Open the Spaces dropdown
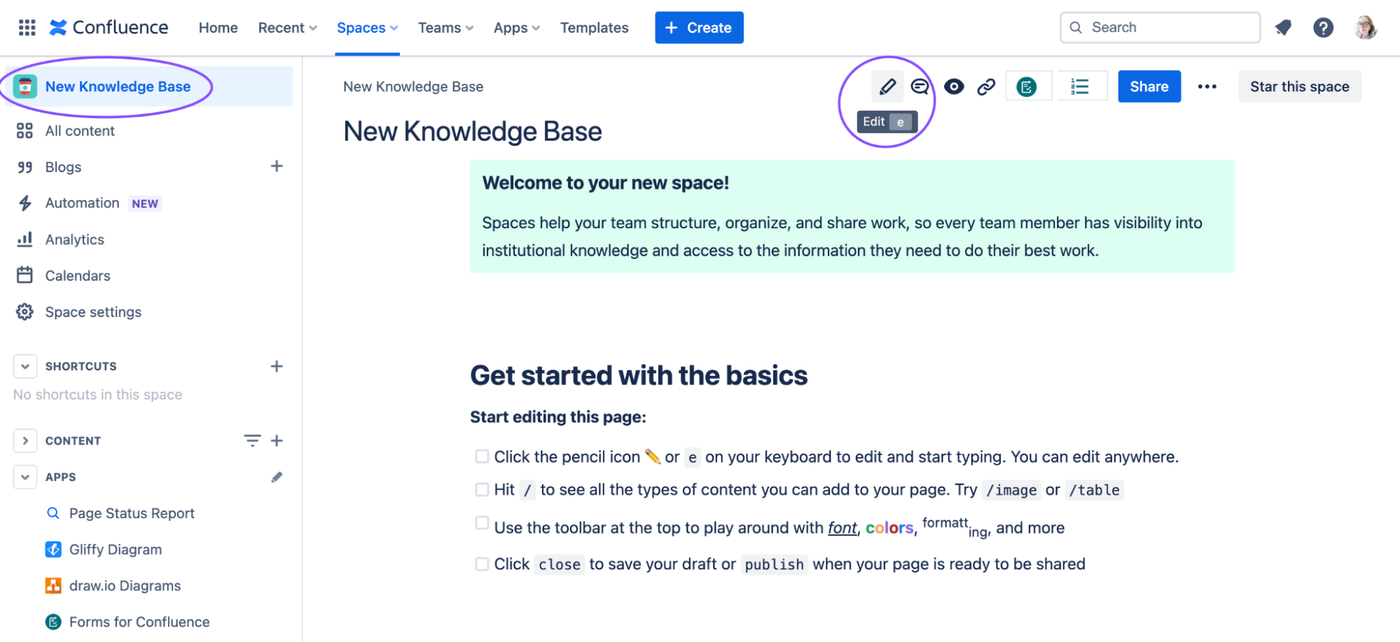 pyautogui.click(x=368, y=28)
